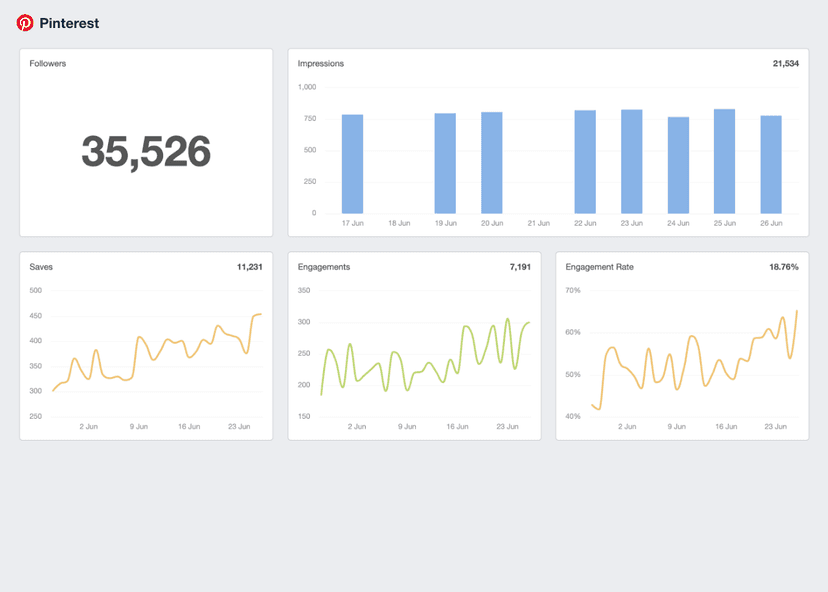Click the red Pinterest logo icon
This screenshot has width=828, height=592.
pos(25,23)
